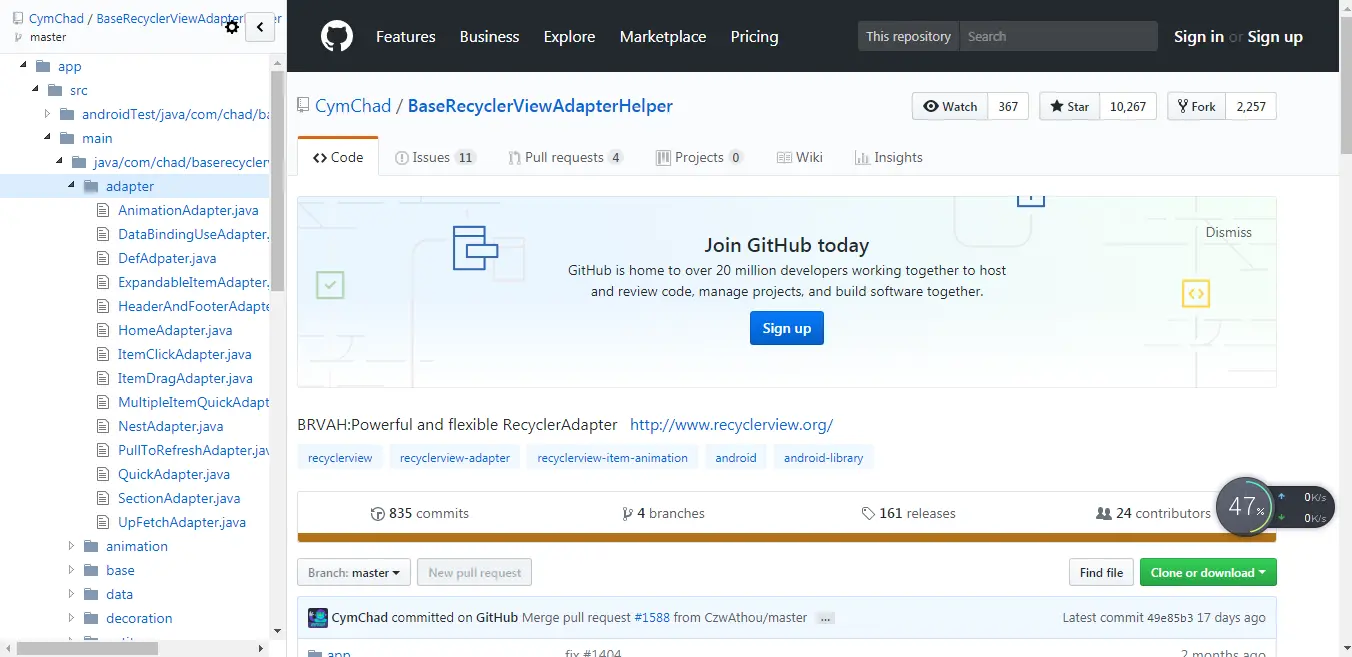This screenshot has width=1352, height=657.
Task: Collapse the src folder in tree
Action: point(35,90)
